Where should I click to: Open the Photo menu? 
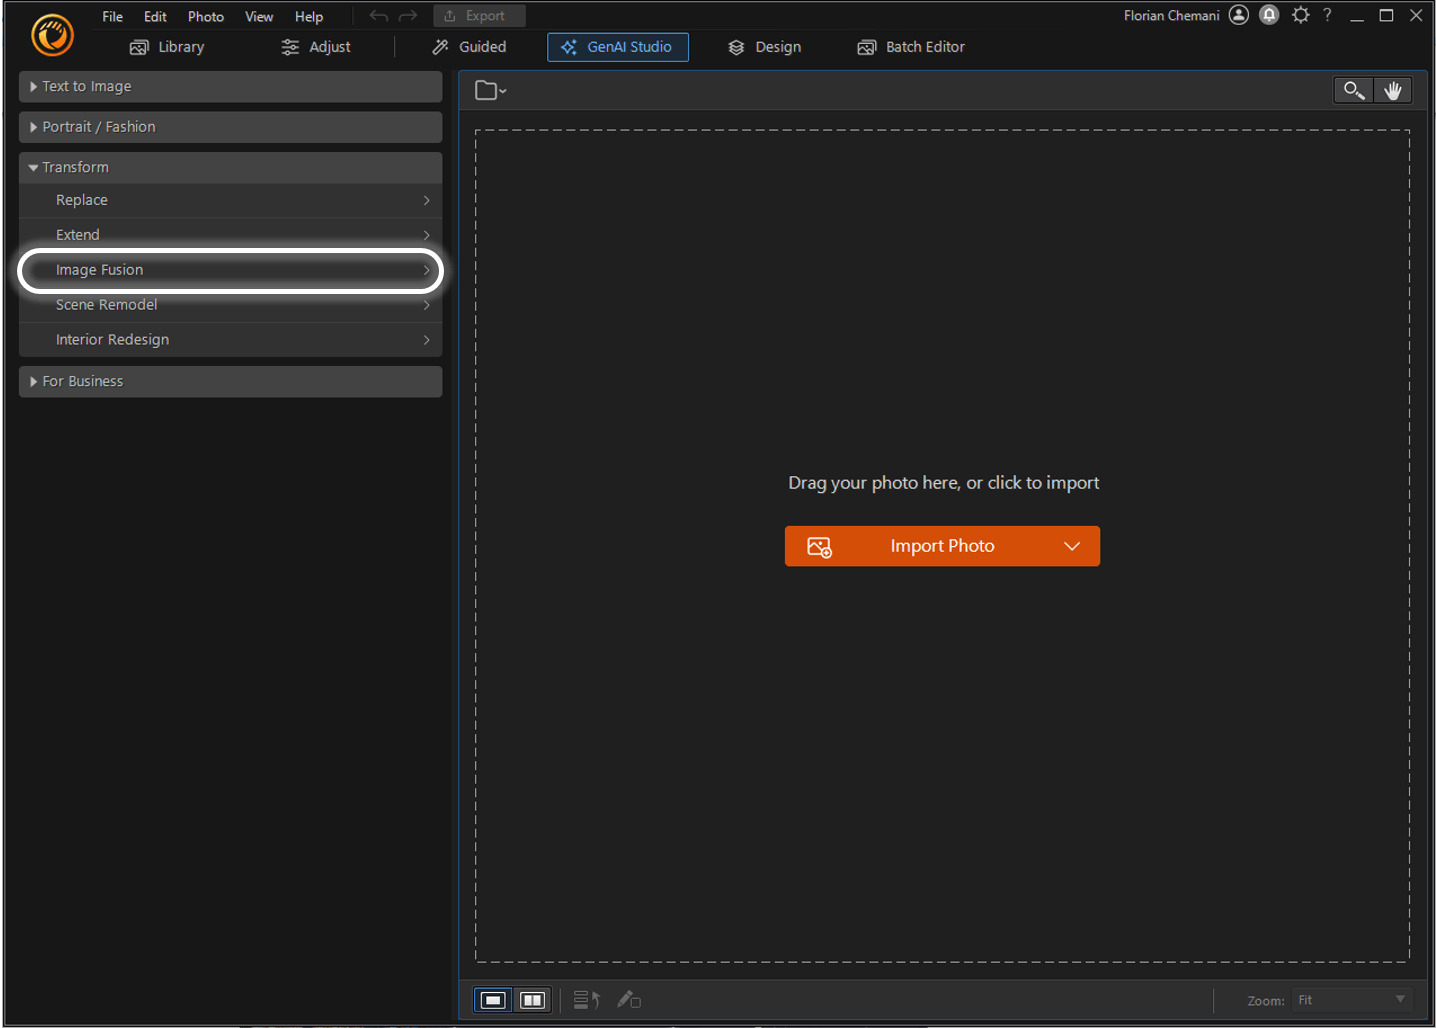(x=205, y=15)
